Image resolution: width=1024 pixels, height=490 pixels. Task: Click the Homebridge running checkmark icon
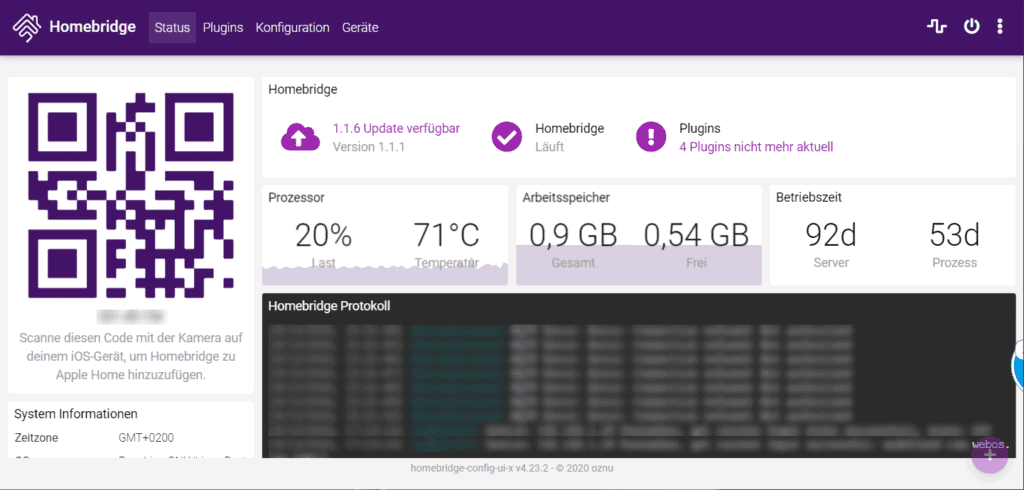click(507, 137)
